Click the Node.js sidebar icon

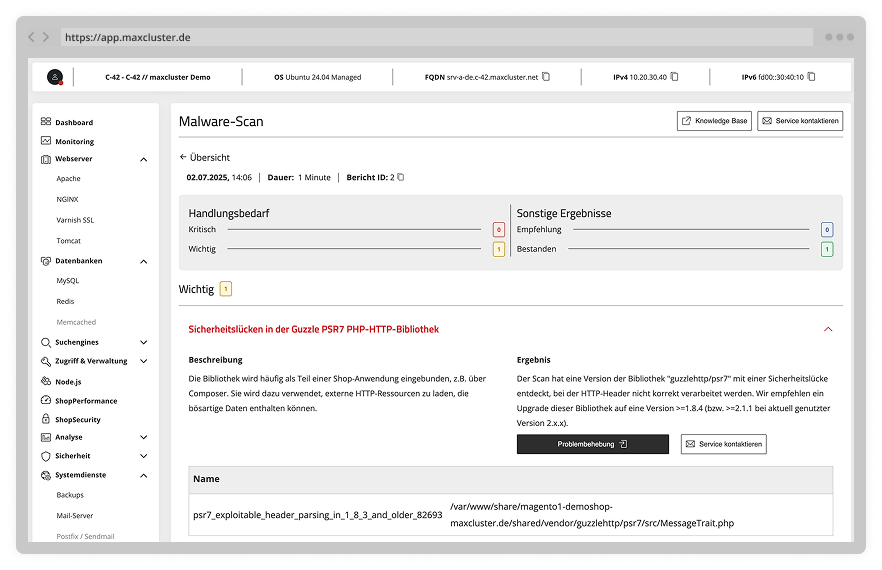46,381
